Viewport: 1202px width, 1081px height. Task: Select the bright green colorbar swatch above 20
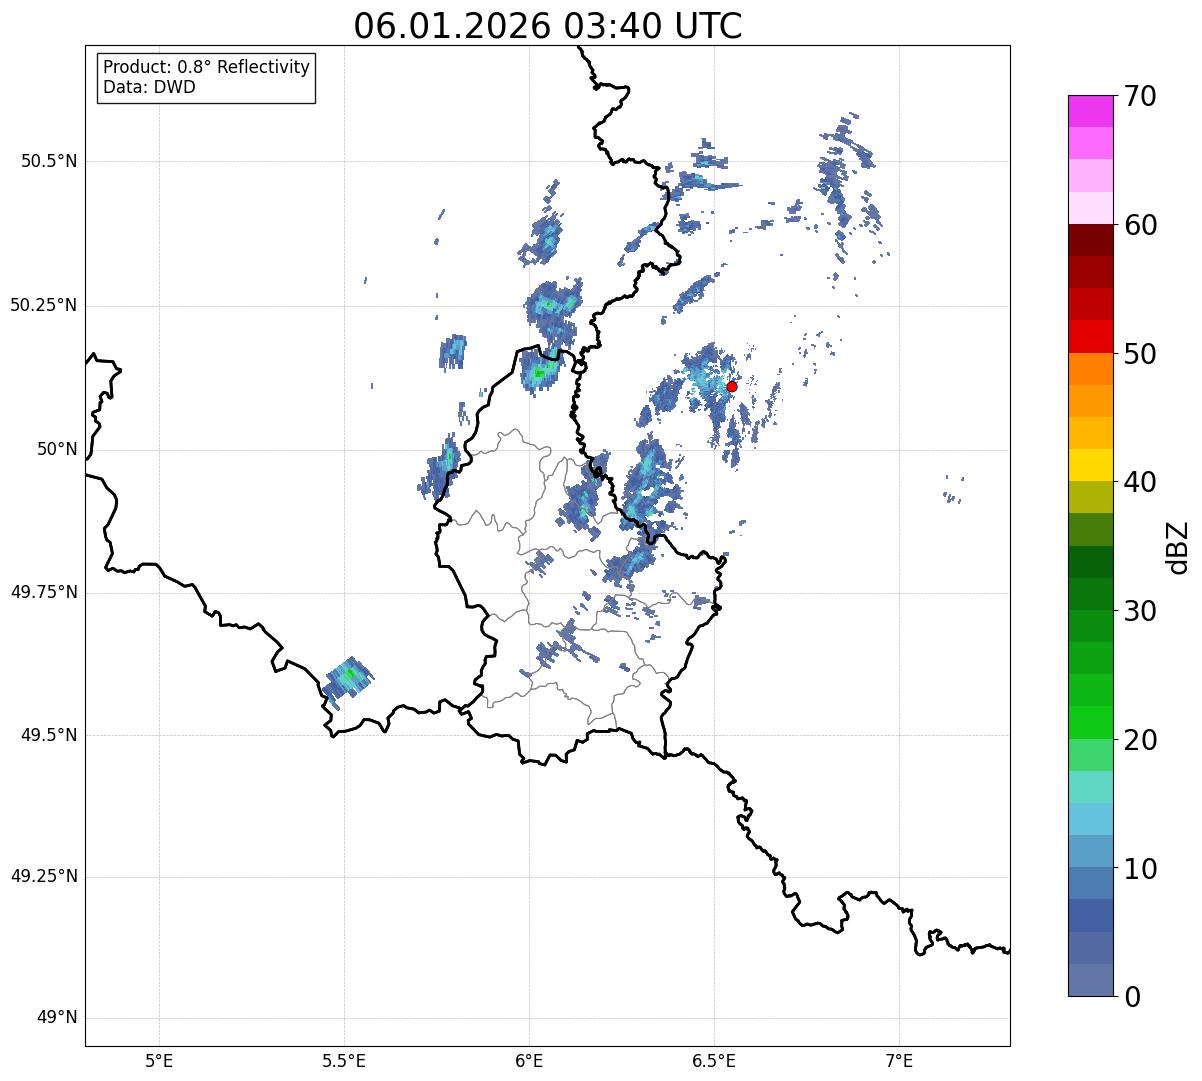(x=1090, y=722)
